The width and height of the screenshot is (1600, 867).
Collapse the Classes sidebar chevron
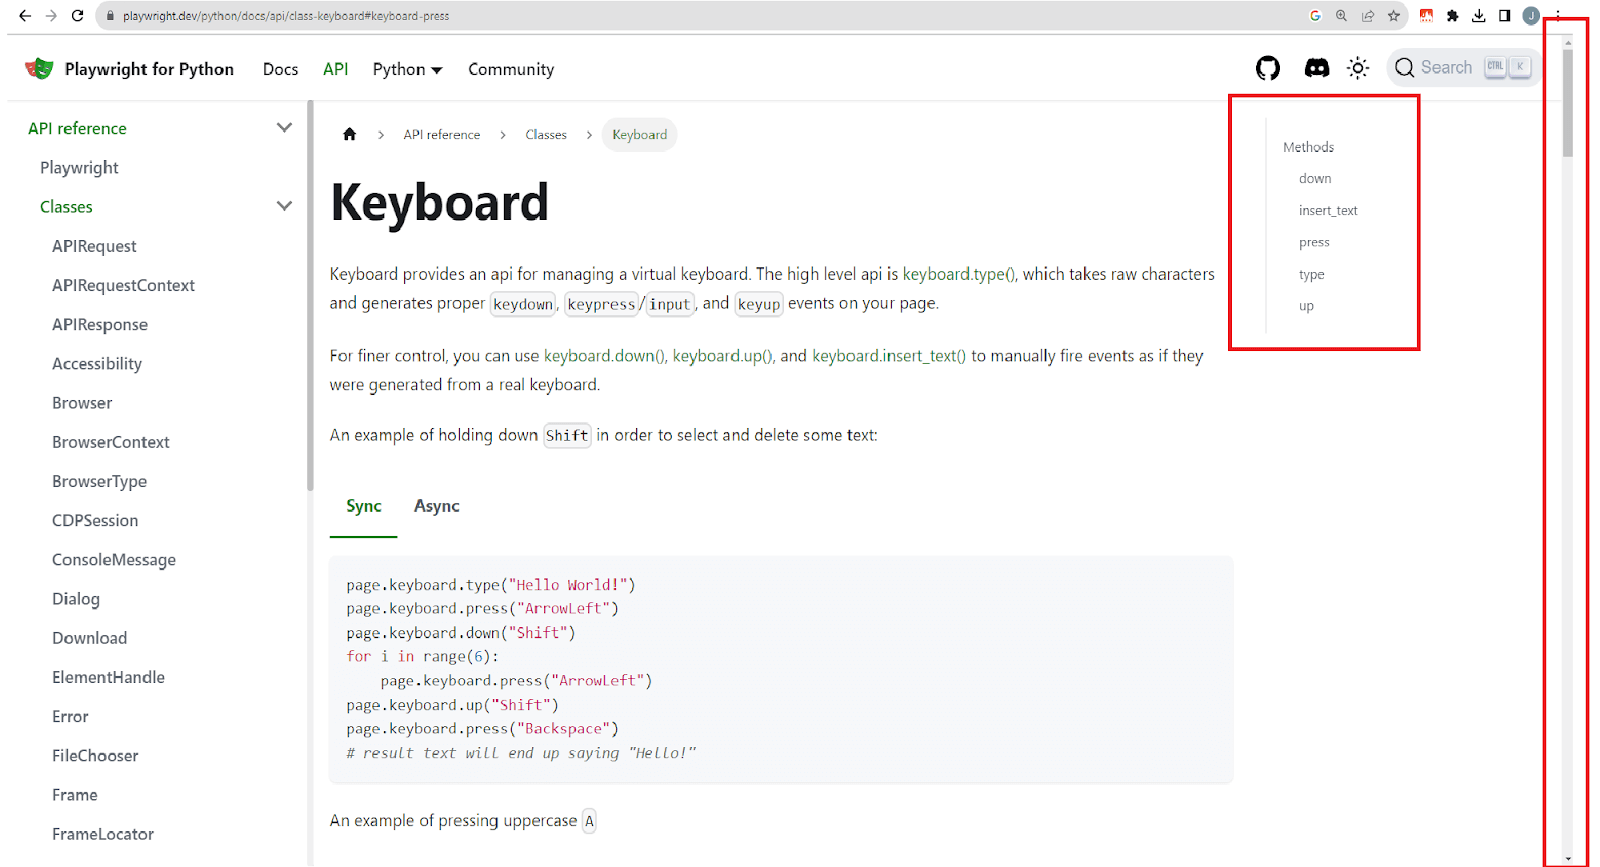[x=284, y=206]
